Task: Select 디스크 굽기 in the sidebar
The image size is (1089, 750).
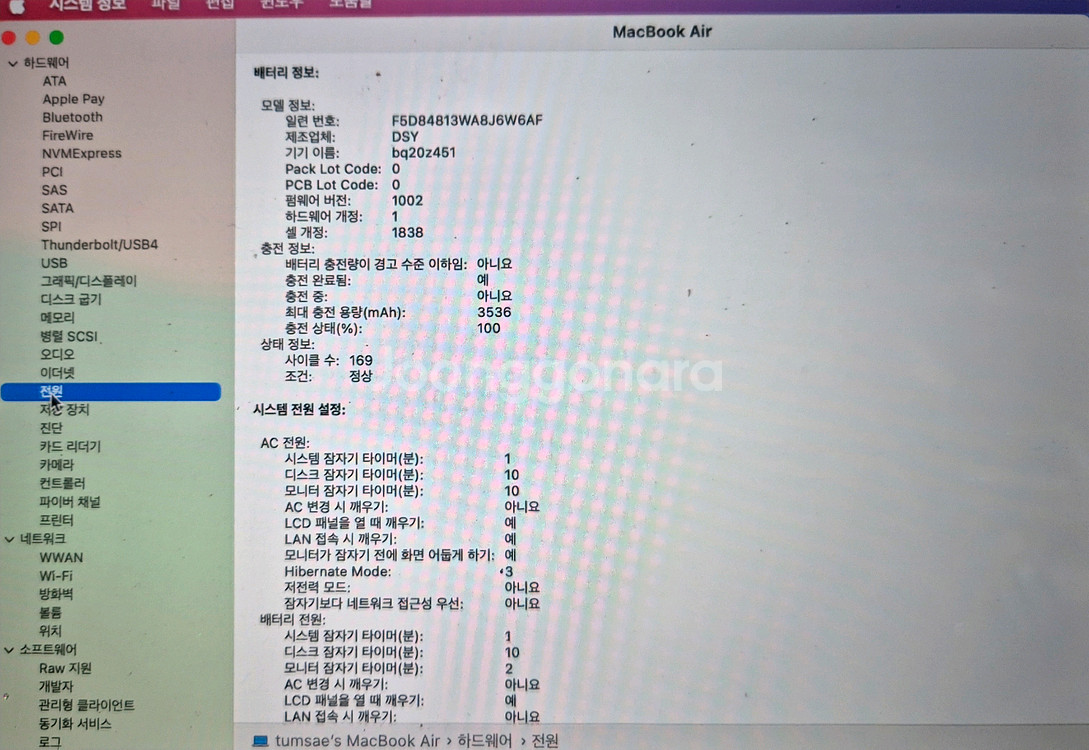Action: pyautogui.click(x=71, y=299)
